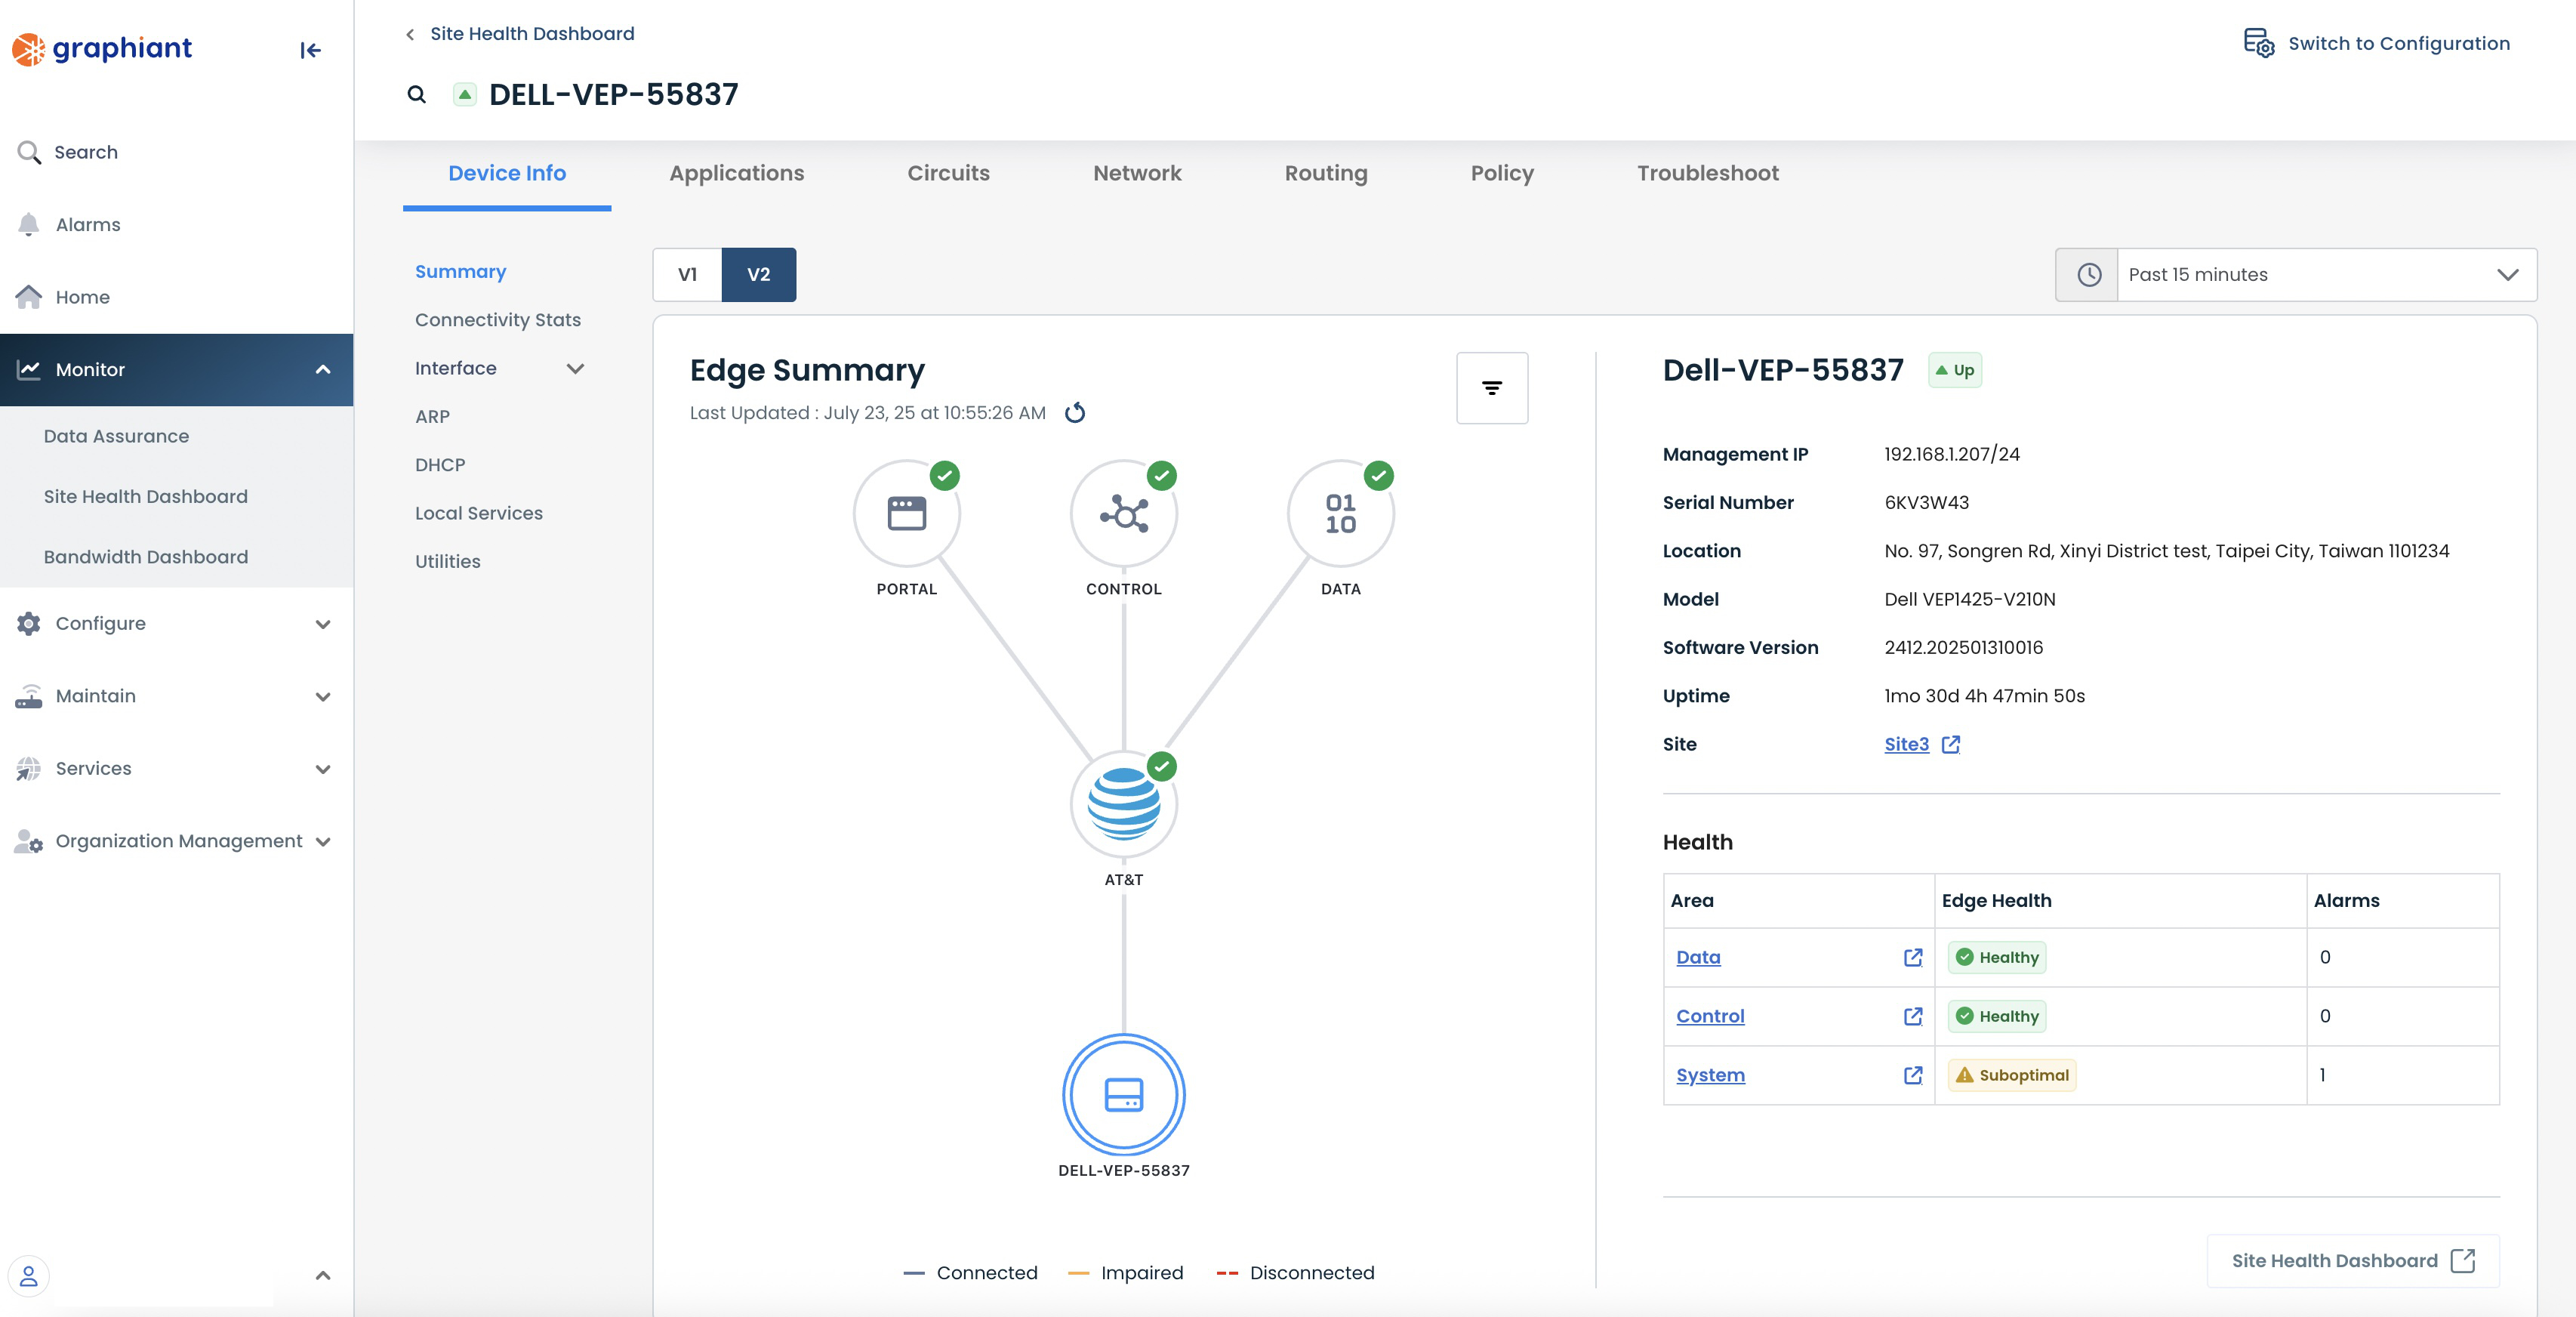Click the Switch to Configuration icon
This screenshot has width=2576, height=1317.
click(2259, 43)
